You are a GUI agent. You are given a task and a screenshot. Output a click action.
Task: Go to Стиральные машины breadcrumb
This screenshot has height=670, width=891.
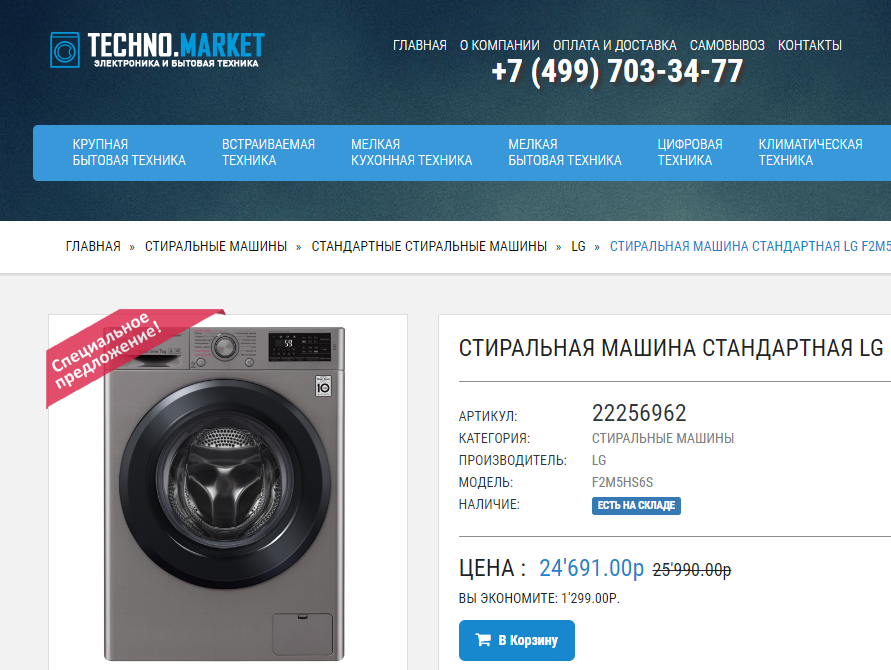[216, 246]
